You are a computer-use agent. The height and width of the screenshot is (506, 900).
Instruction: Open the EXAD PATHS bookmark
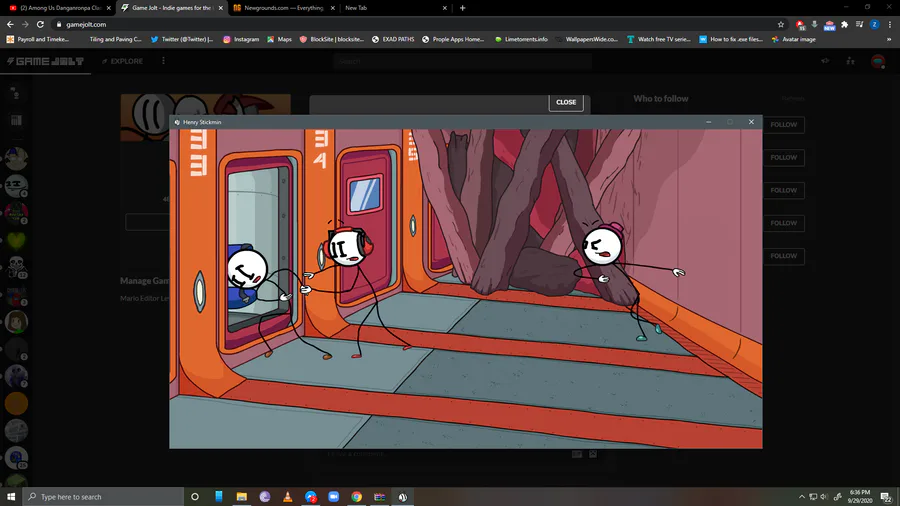pyautogui.click(x=393, y=39)
